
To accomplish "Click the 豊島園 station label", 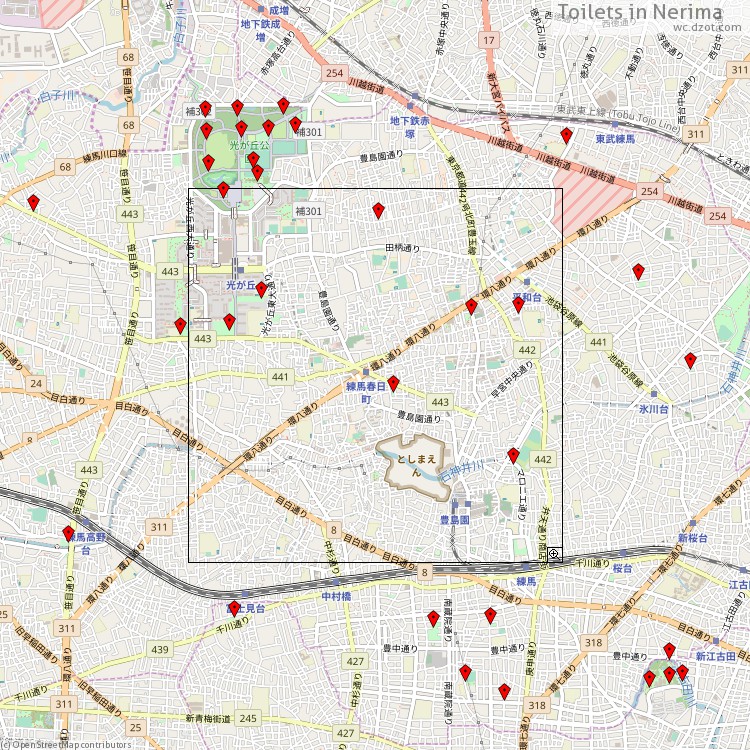I will [455, 520].
